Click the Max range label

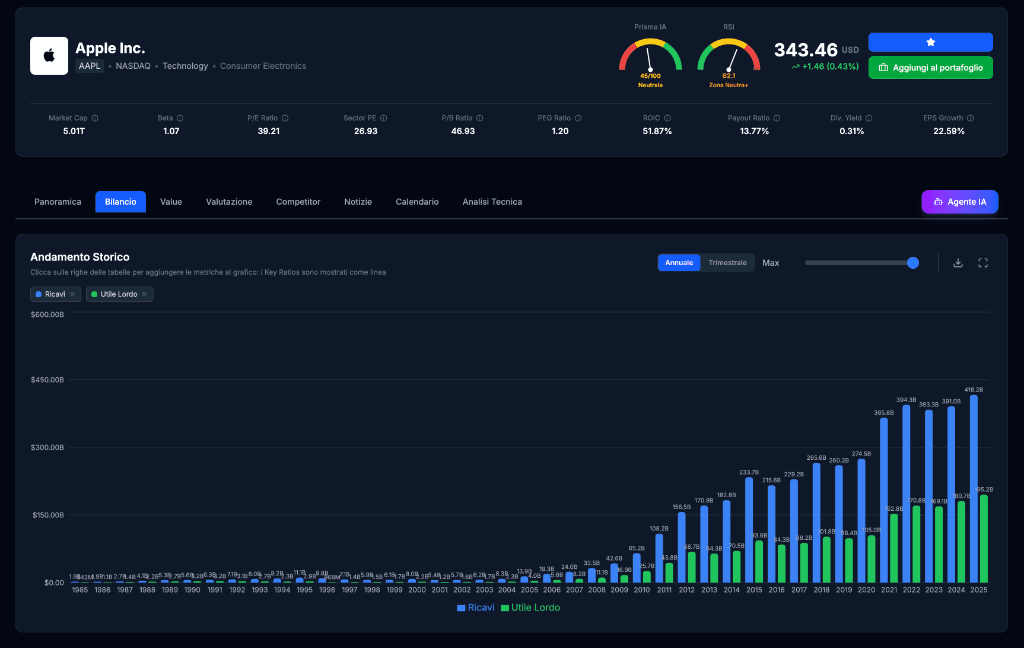point(771,263)
